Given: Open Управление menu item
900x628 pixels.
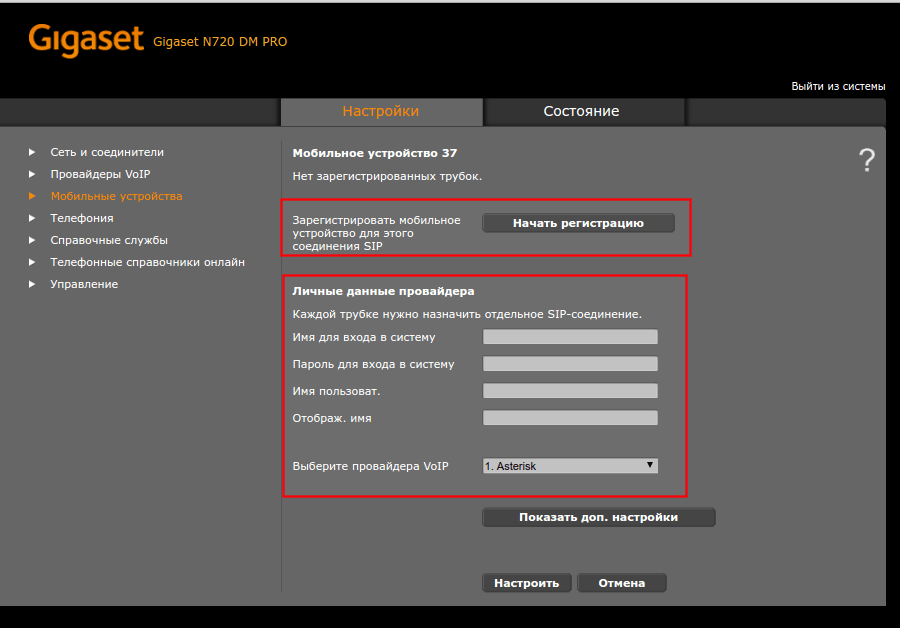Looking at the screenshot, I should click(x=84, y=284).
